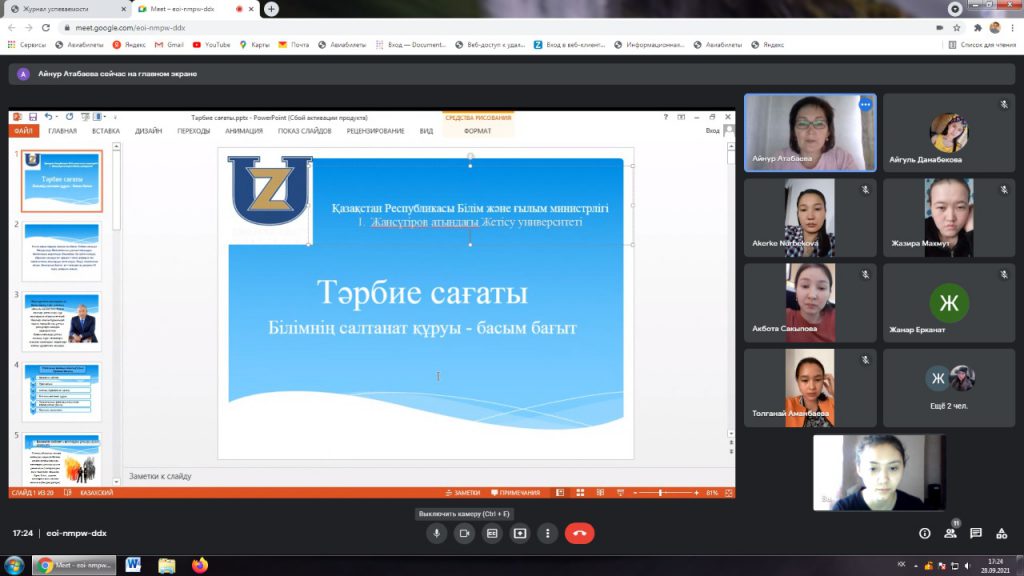Bookmark this page with the star icon
This screenshot has width=1024, height=576.
(957, 28)
